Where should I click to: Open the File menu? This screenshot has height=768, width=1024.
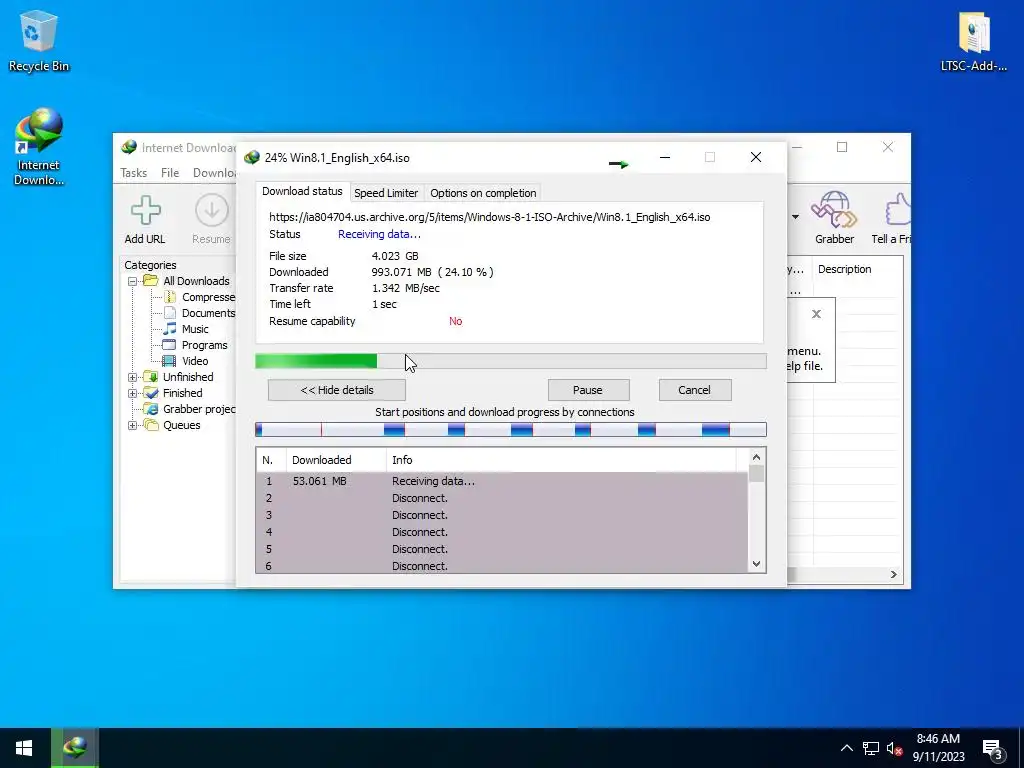pyautogui.click(x=170, y=172)
